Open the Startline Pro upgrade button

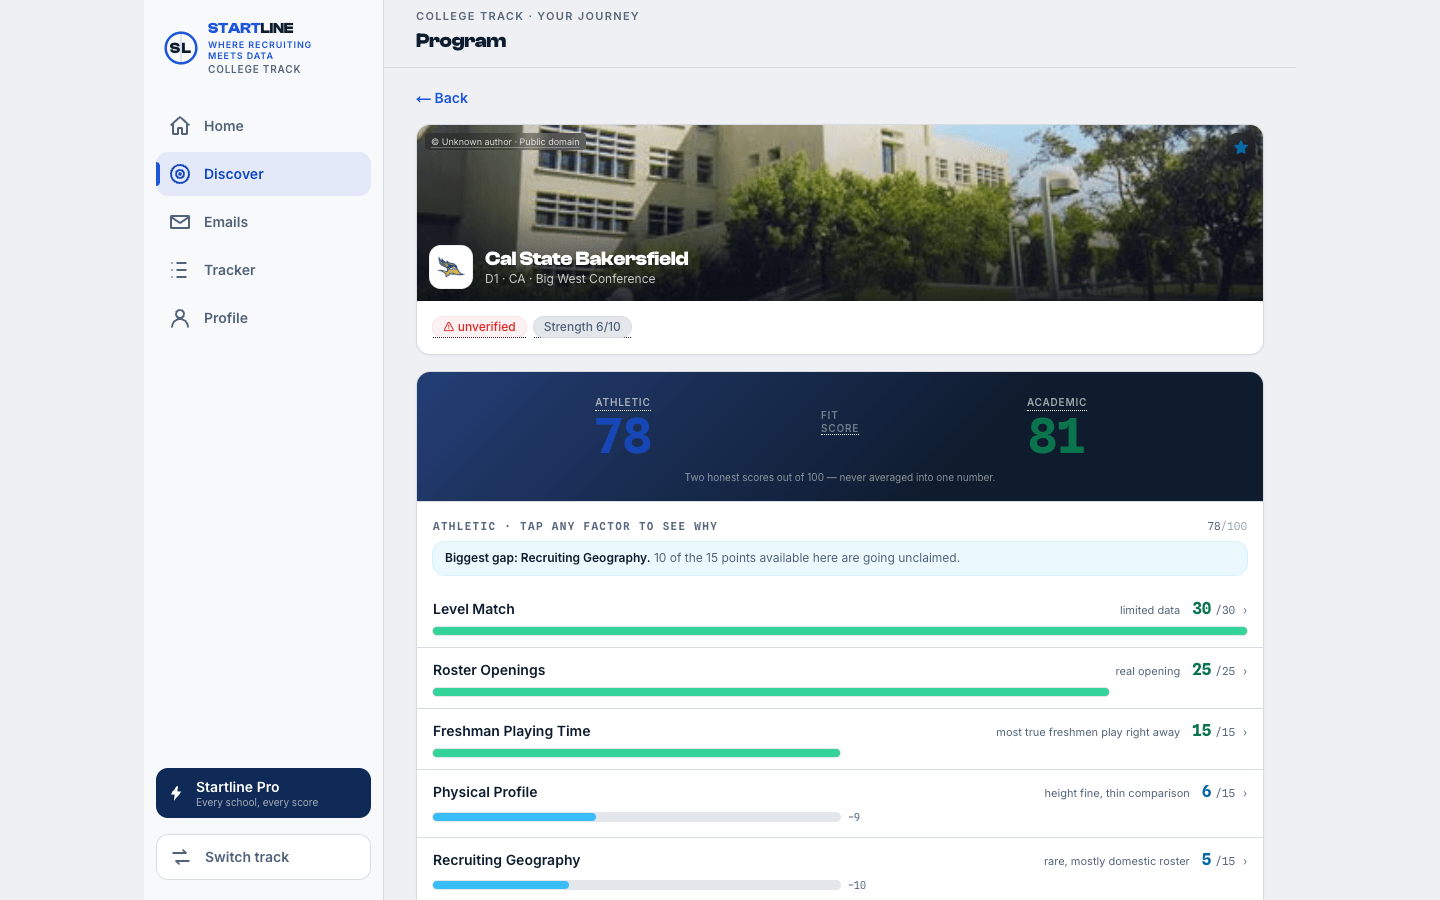tap(263, 793)
